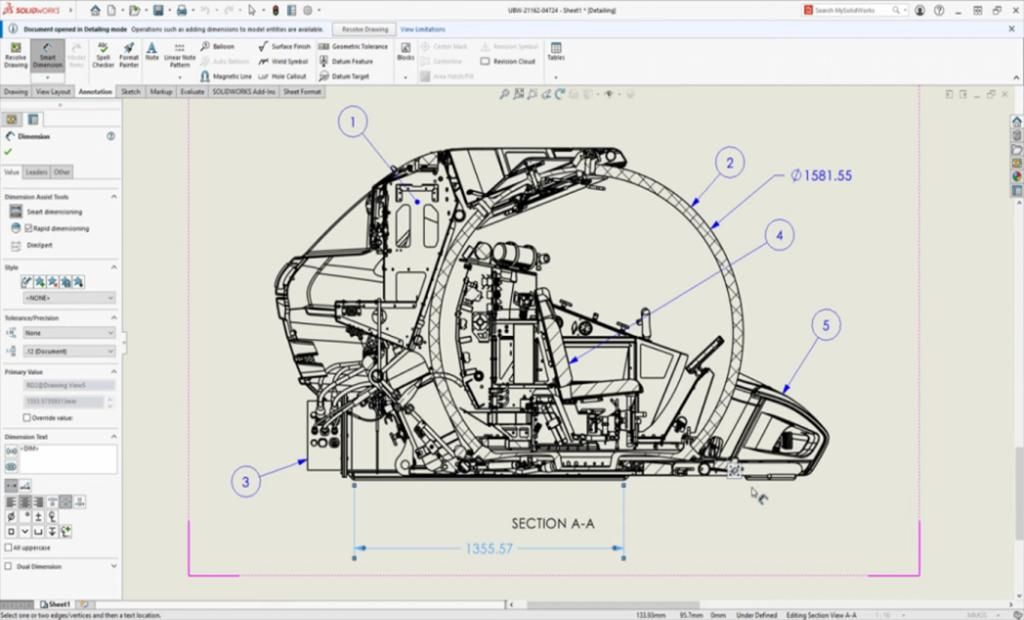
Task: Click the Rebuild traffic light icon
Action: coord(276,10)
